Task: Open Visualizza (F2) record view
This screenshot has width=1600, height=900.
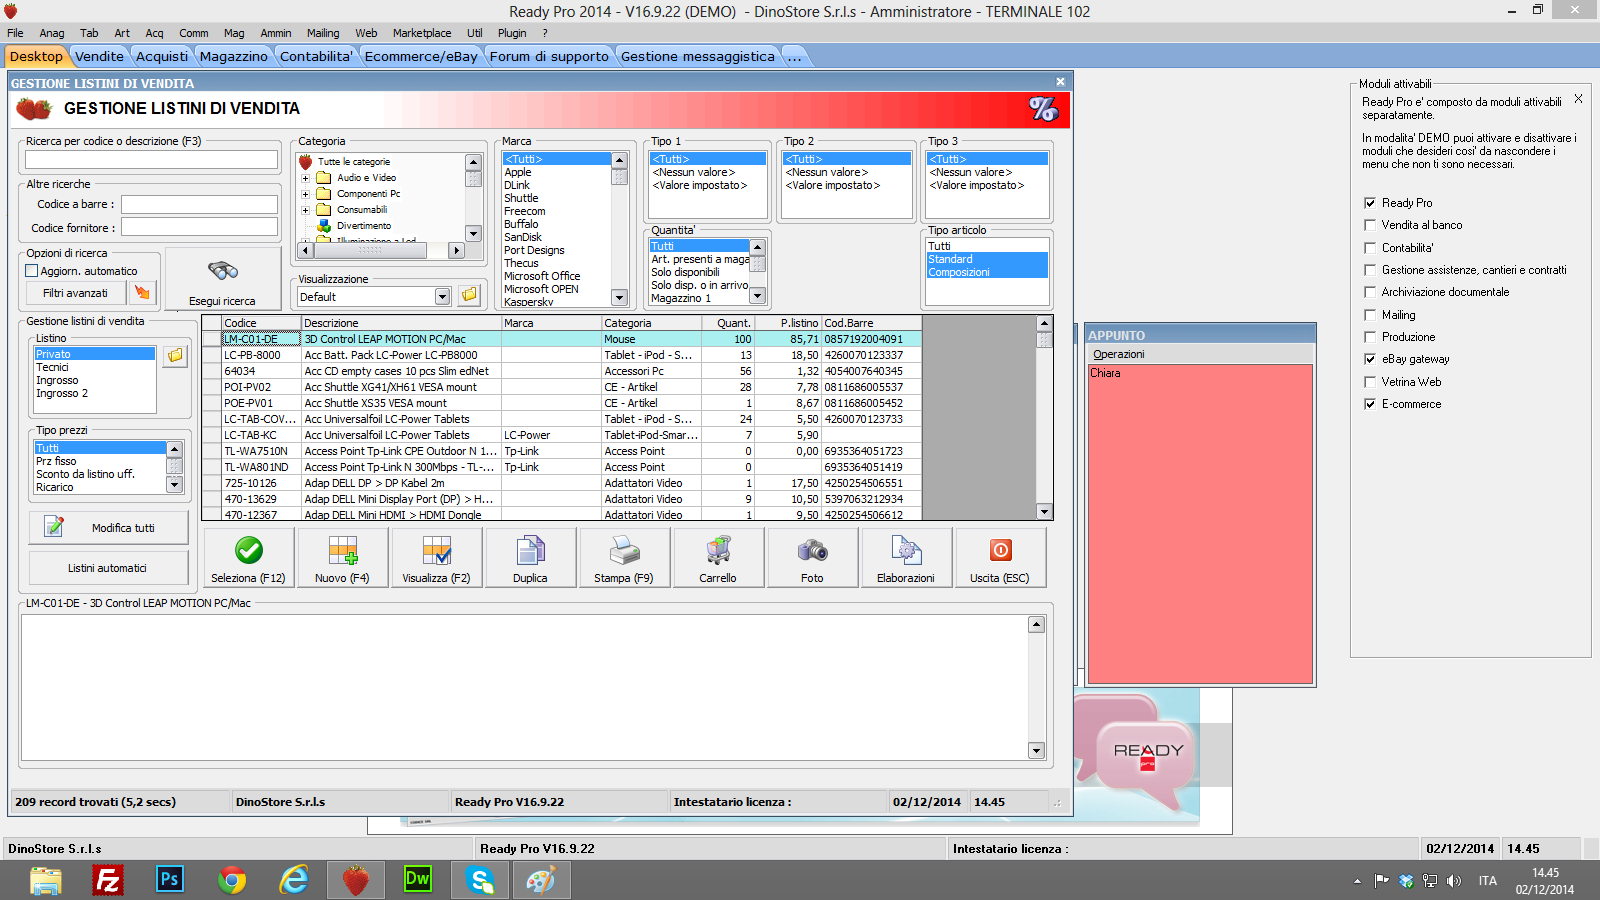Action: coord(436,557)
